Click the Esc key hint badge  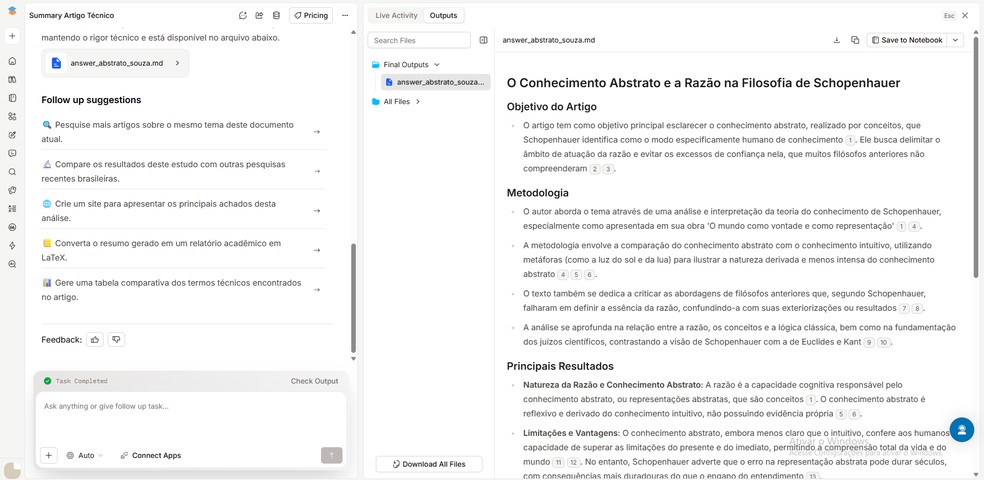pos(949,16)
